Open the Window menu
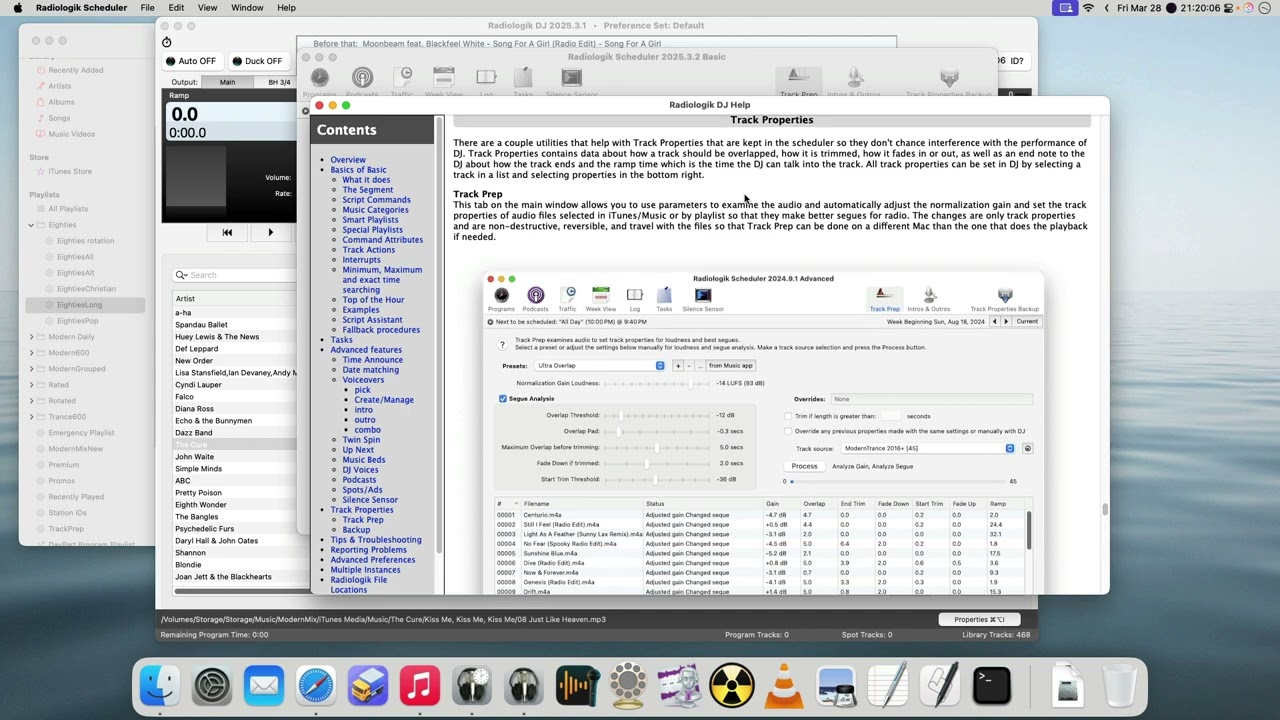Viewport: 1280px width, 720px height. (247, 8)
